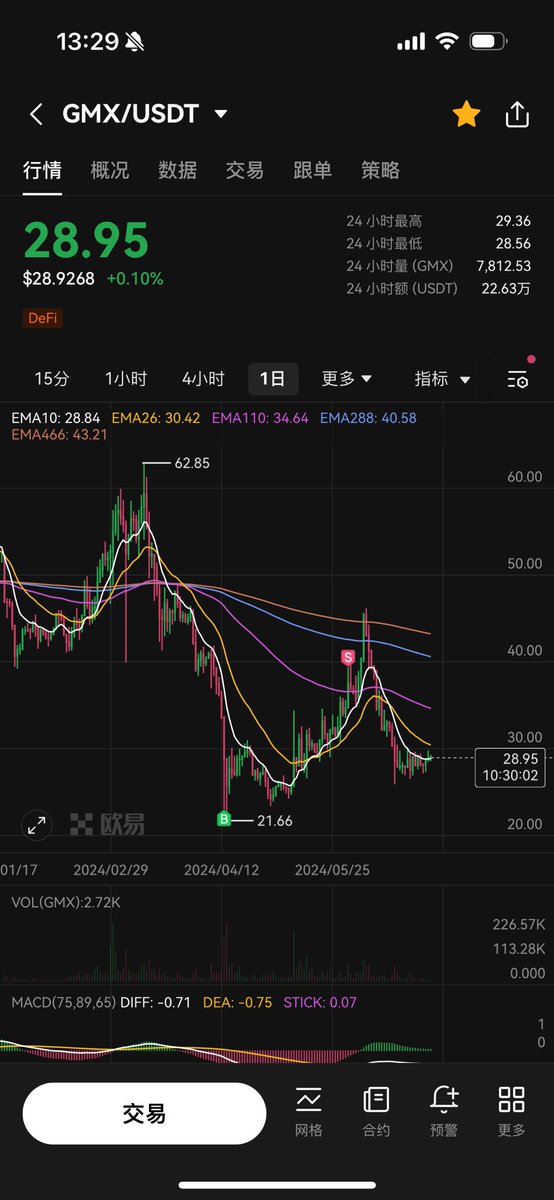The width and height of the screenshot is (554, 1200).
Task: Tap the DeFi tag
Action: (41, 318)
